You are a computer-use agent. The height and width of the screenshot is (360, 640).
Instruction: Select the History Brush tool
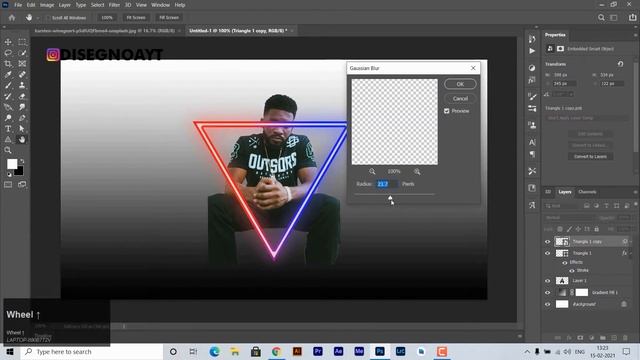pos(8,96)
